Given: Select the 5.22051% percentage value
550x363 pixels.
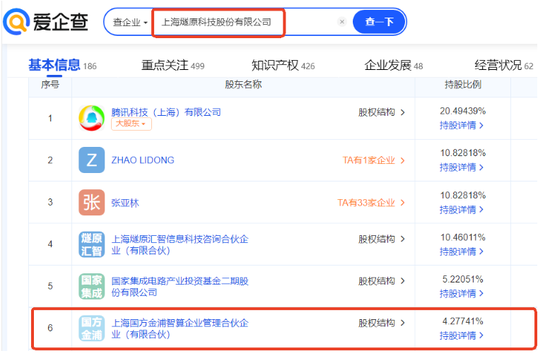Looking at the screenshot, I should point(463,280).
